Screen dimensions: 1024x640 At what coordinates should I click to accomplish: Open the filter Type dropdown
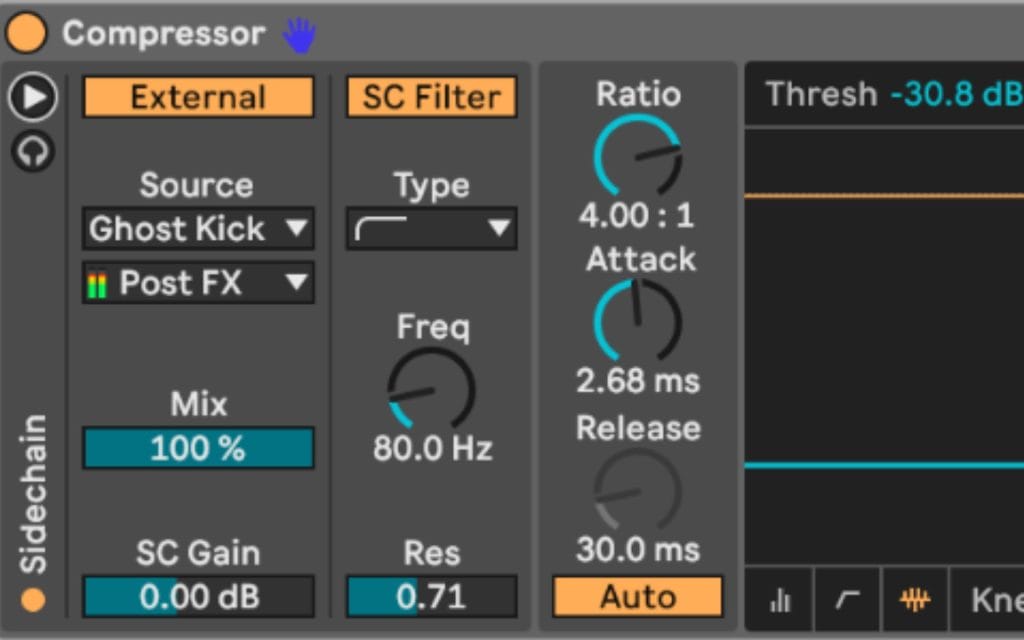431,229
